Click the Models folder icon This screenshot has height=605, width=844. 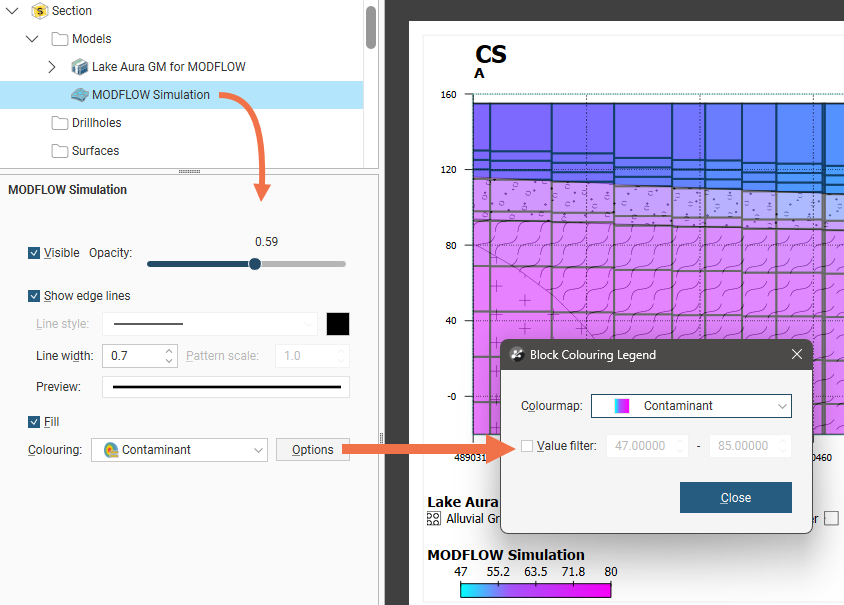tap(60, 39)
